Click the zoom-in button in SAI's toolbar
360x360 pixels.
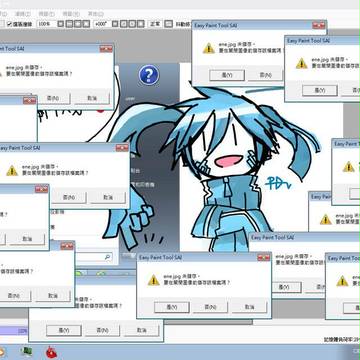click(78, 24)
